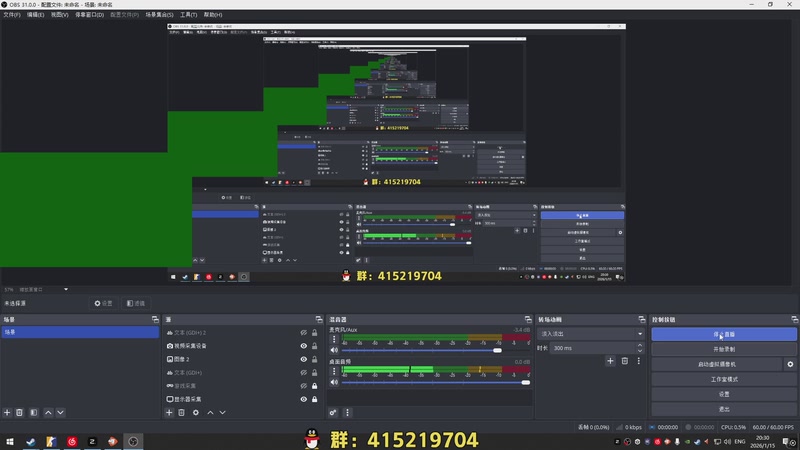Pop out the Scene Transitions dock
The height and width of the screenshot is (450, 800).
(x=642, y=319)
